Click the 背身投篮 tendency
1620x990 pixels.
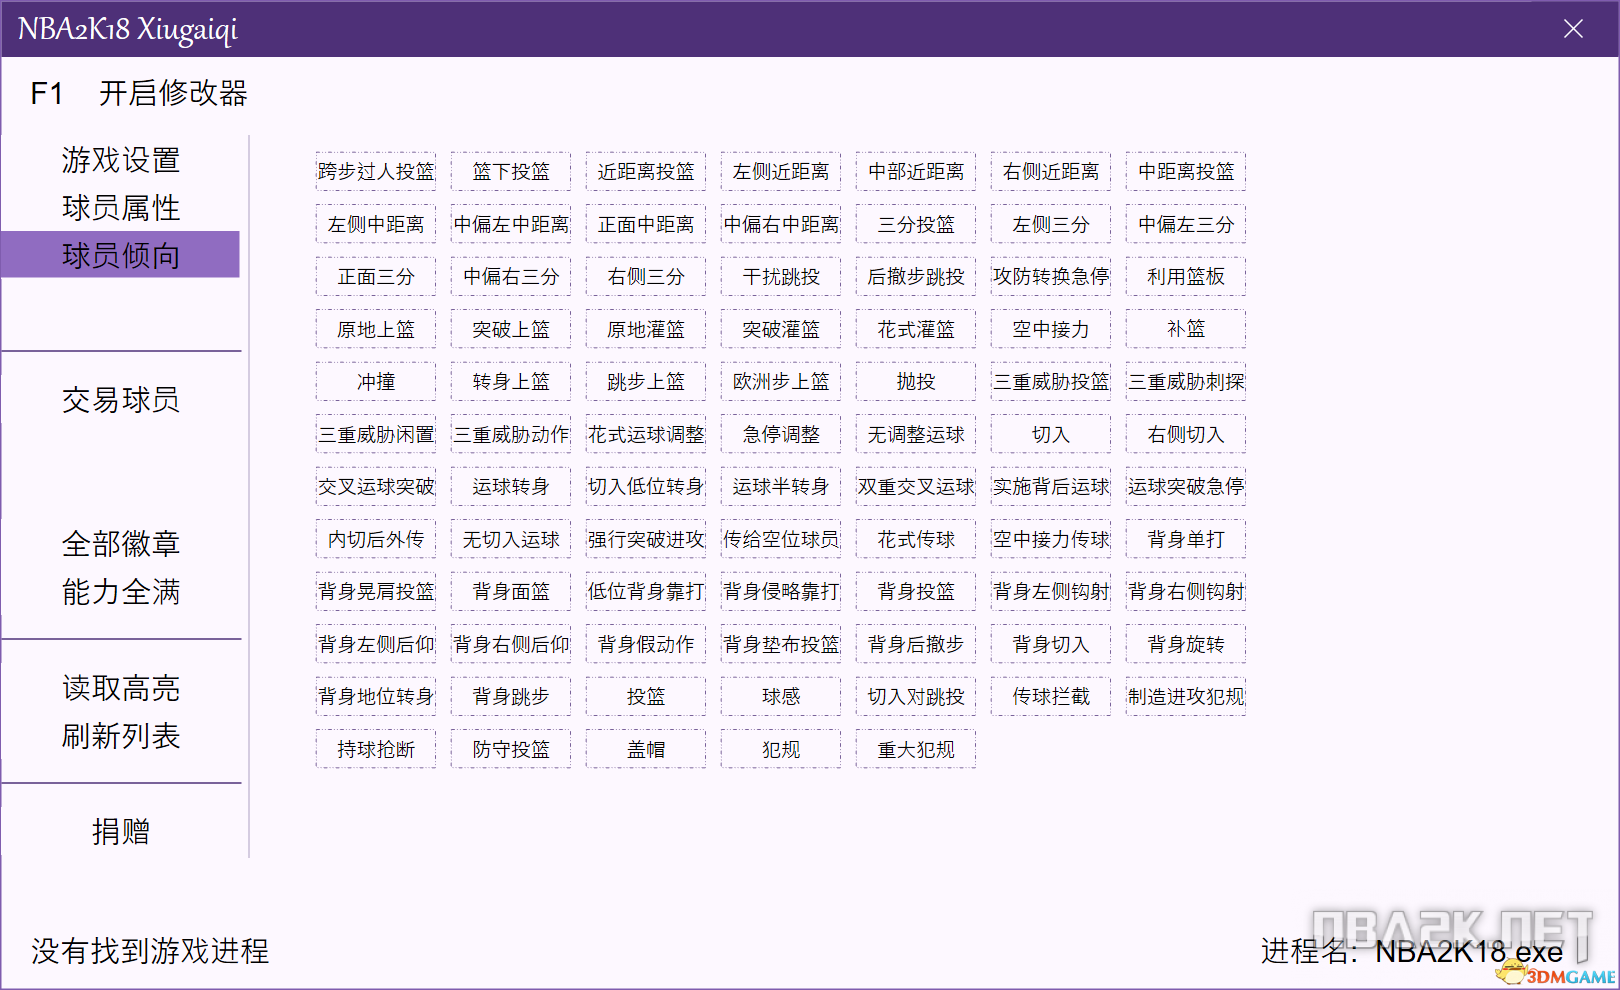pos(916,591)
